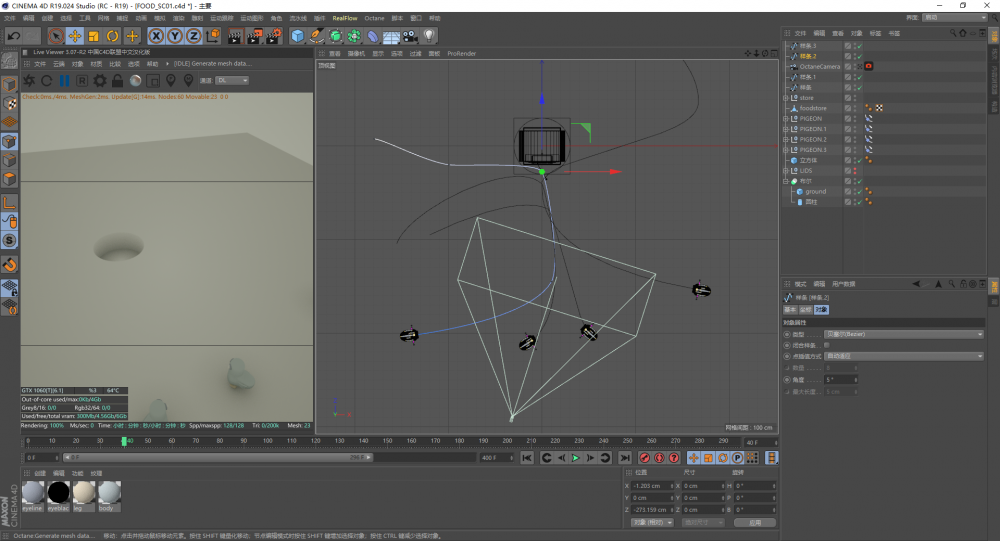Open the Octane menu
Viewport: 1000px width, 541px height.
pos(374,18)
